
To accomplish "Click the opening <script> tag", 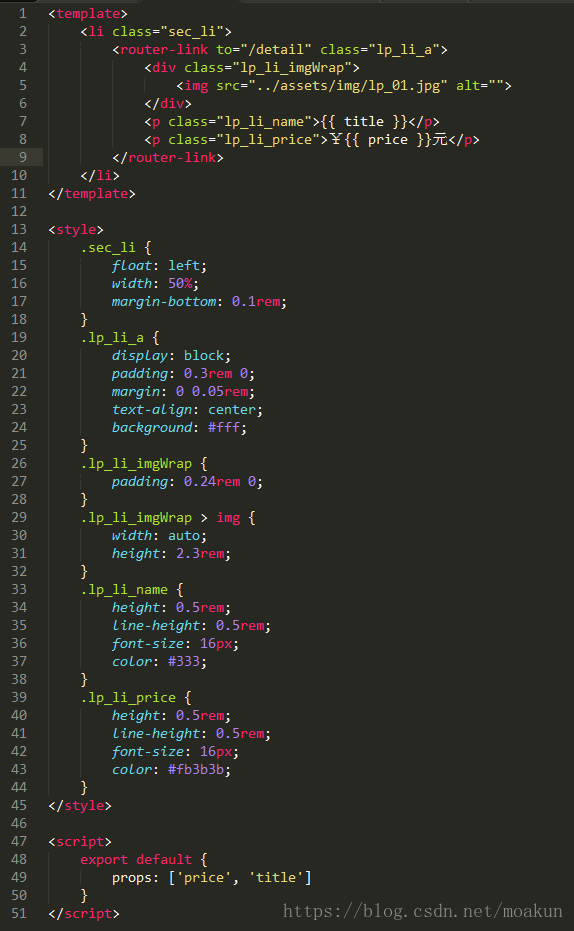I will pyautogui.click(x=80, y=841).
